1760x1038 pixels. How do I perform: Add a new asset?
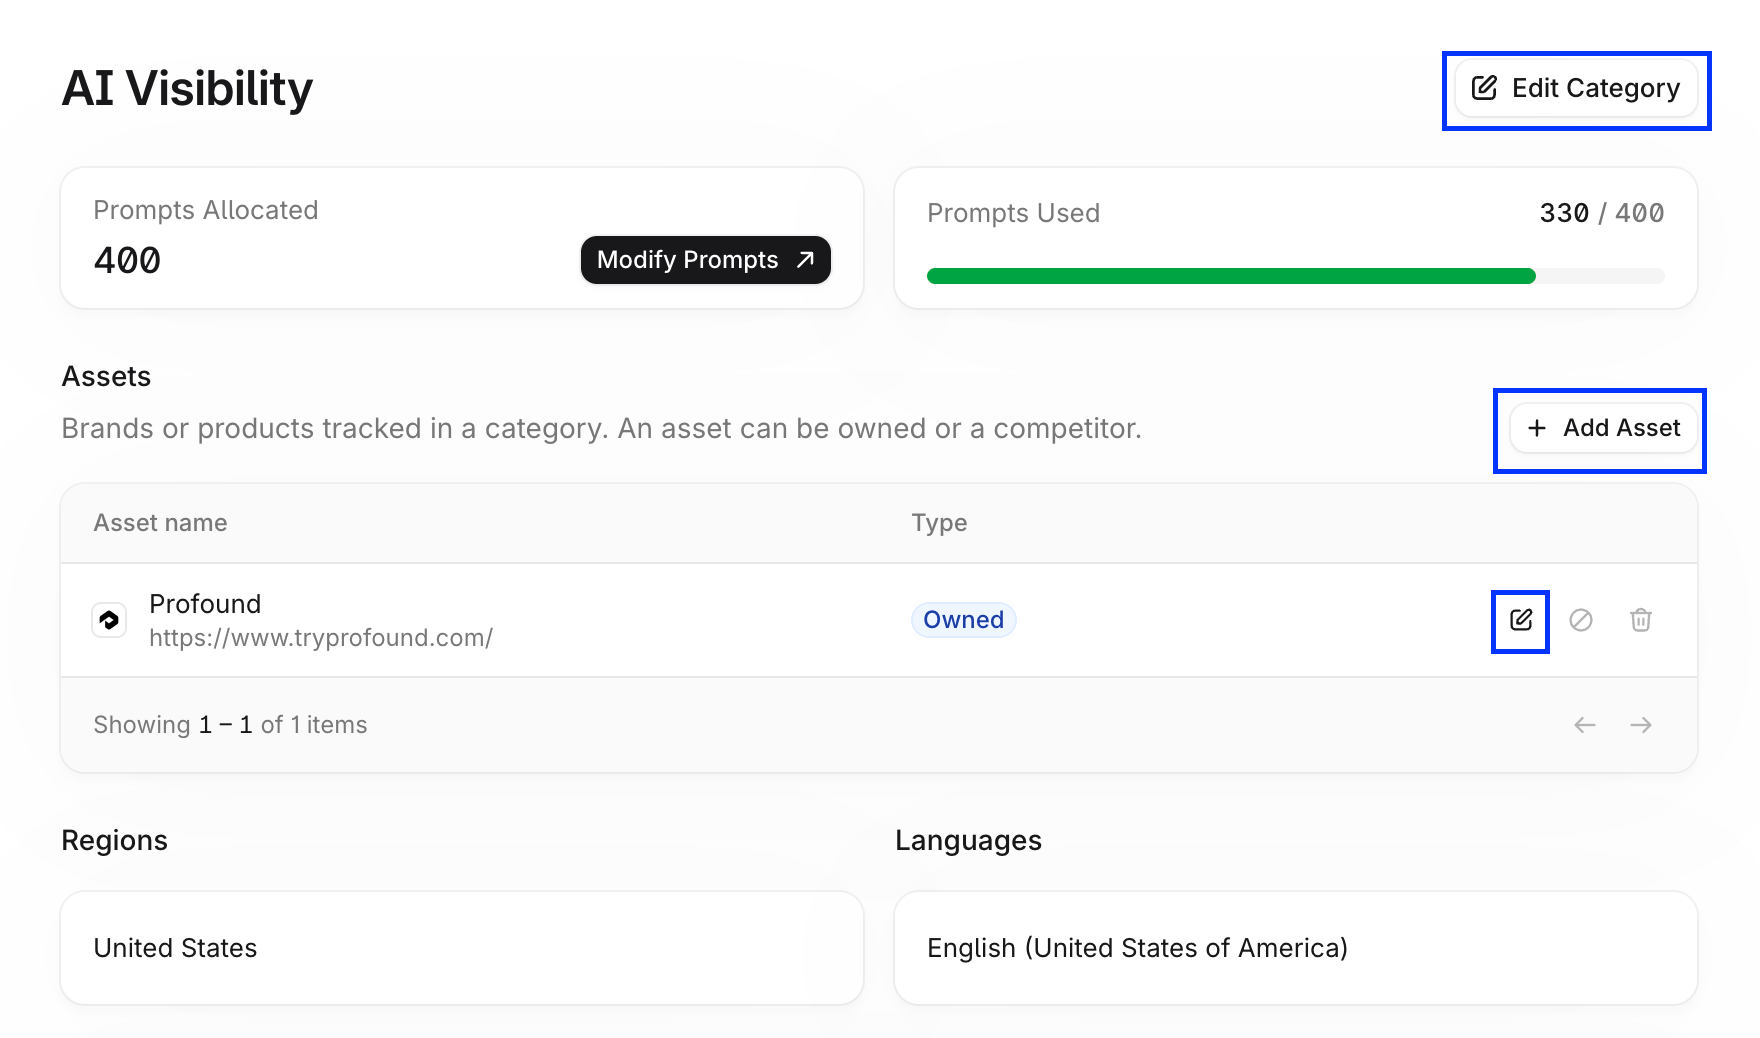click(x=1603, y=428)
